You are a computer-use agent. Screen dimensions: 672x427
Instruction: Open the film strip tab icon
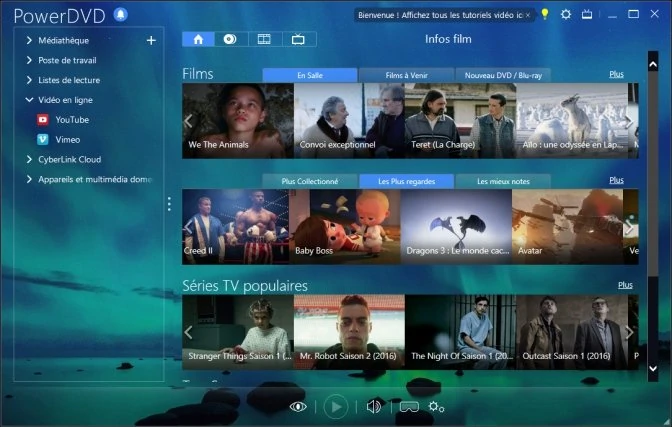pyautogui.click(x=264, y=39)
